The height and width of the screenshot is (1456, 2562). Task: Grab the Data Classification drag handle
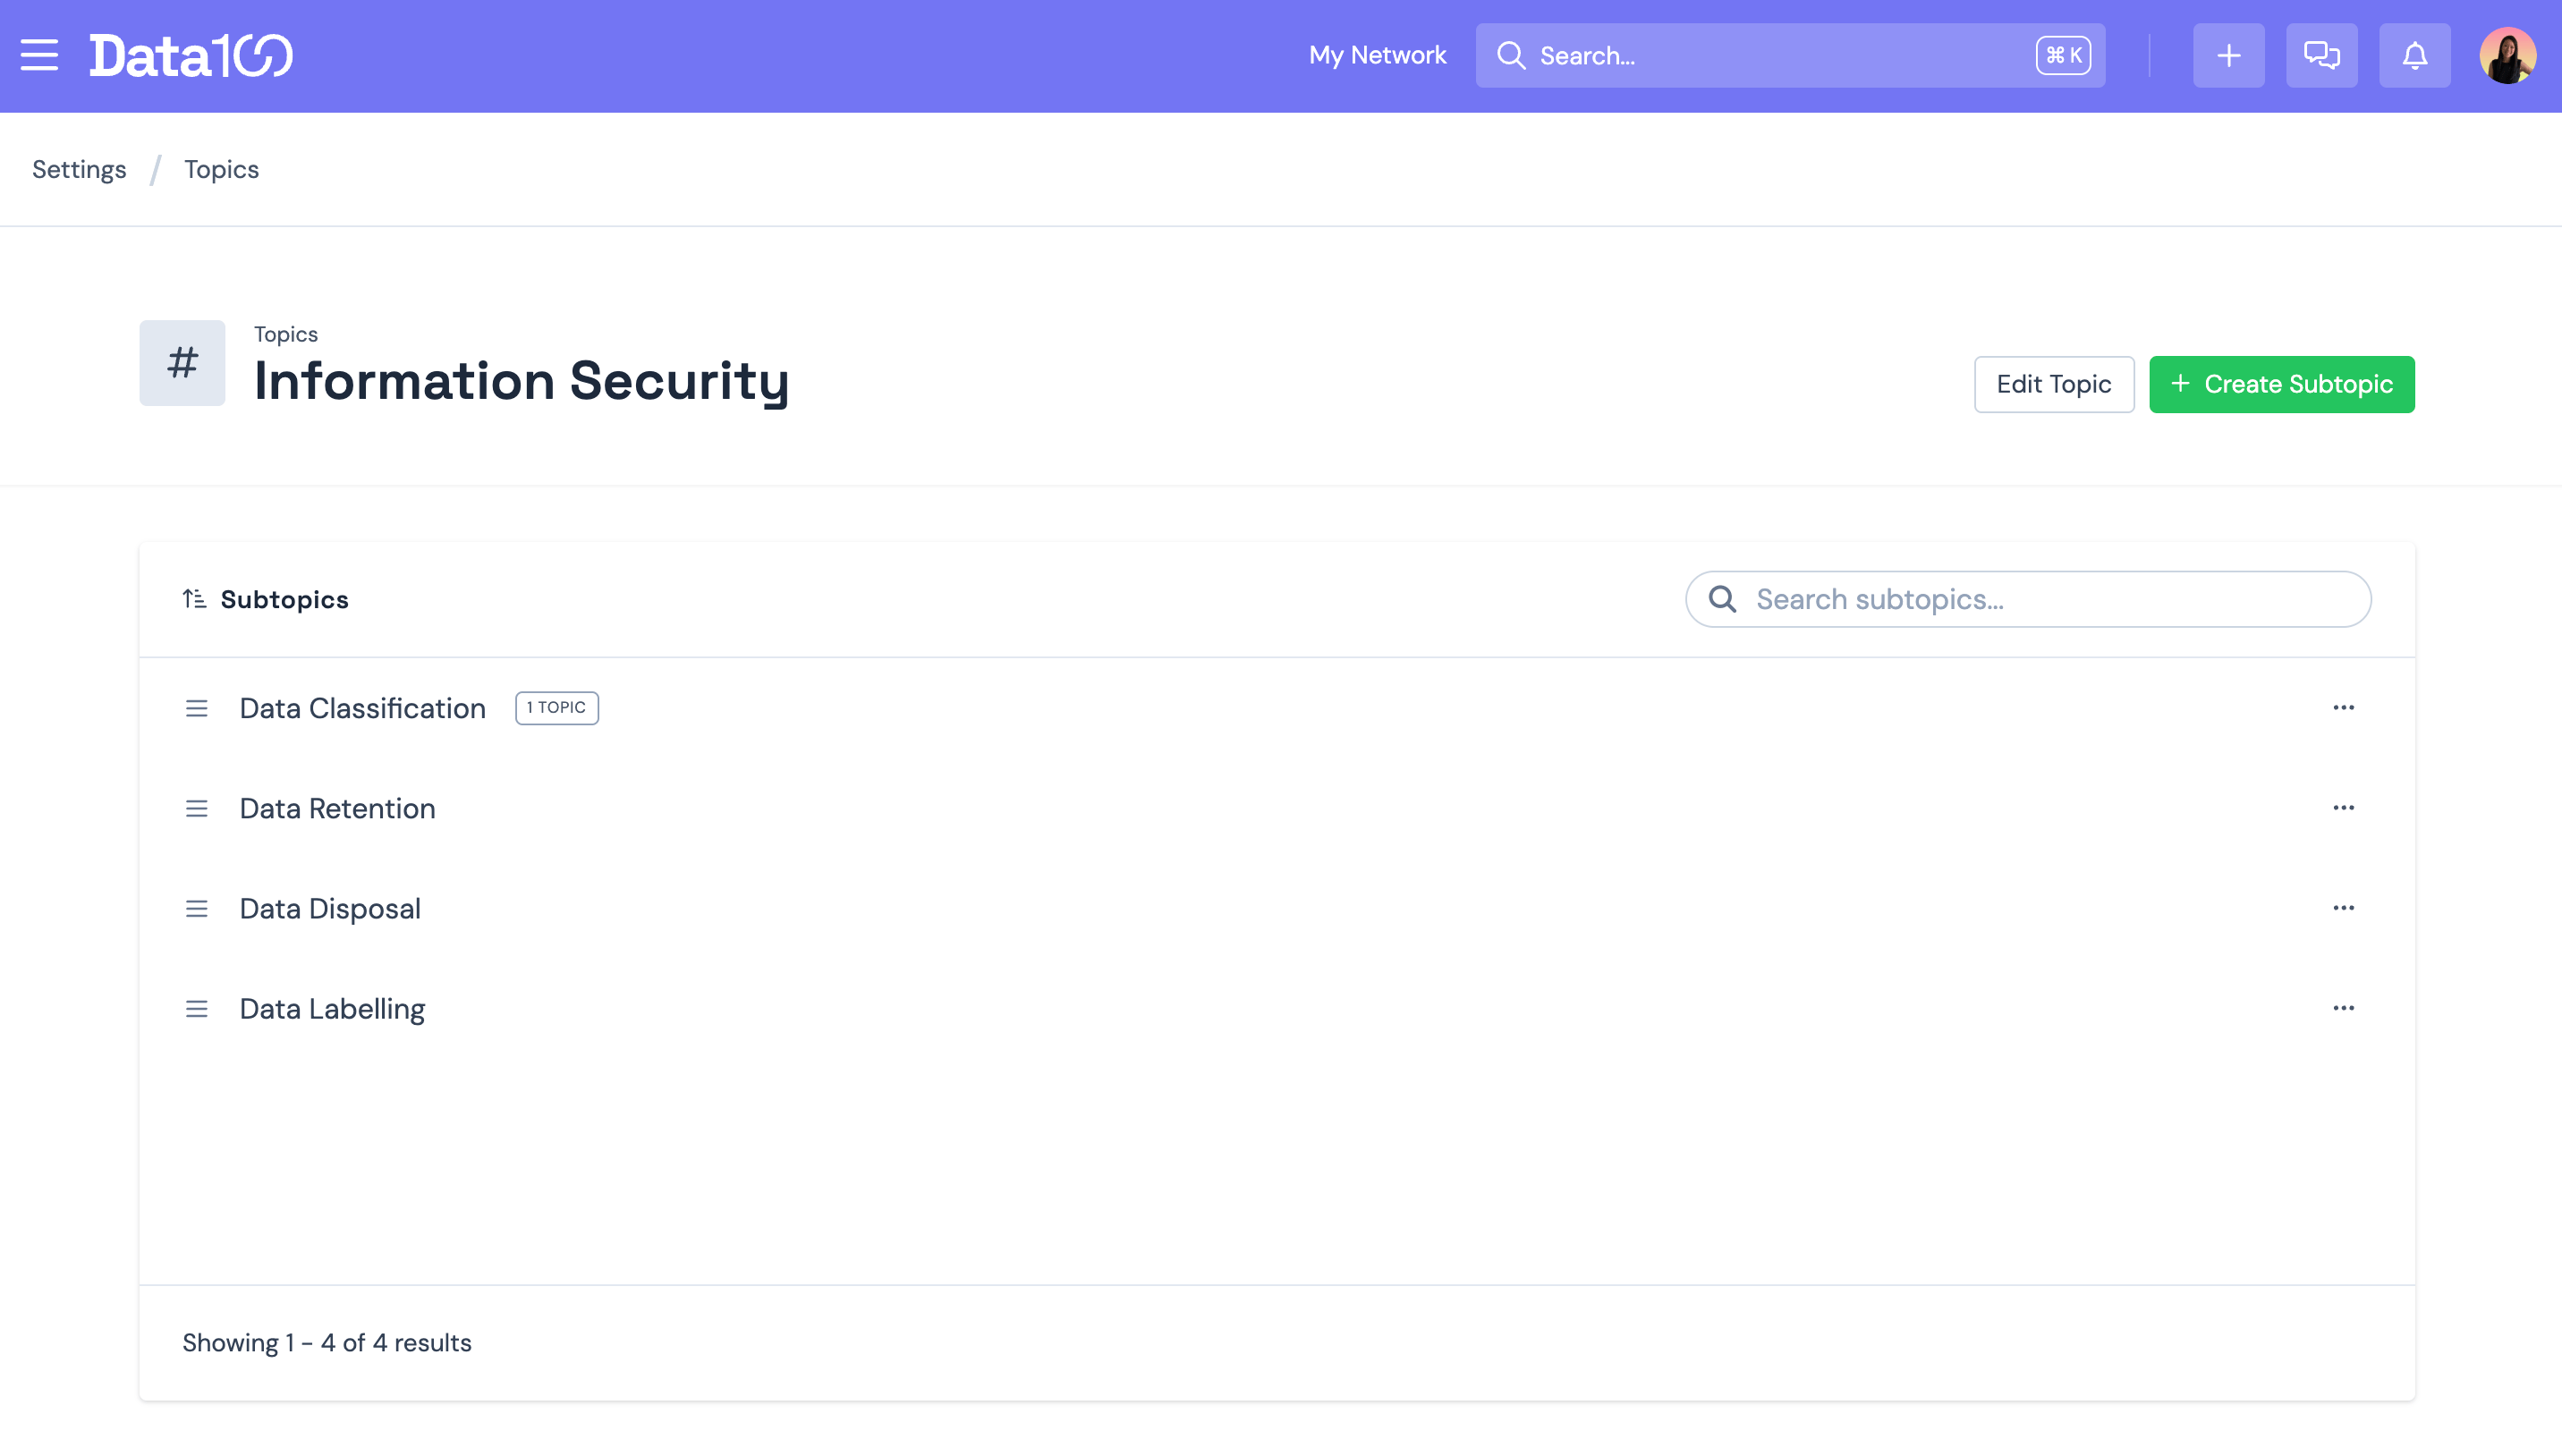(x=196, y=708)
